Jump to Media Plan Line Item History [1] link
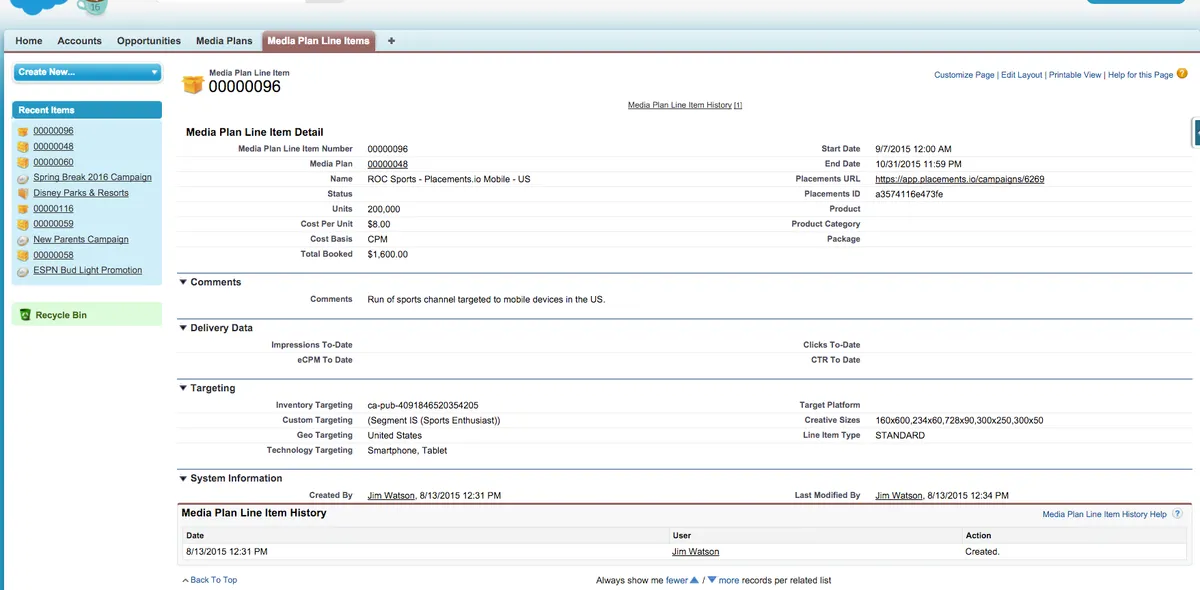The image size is (1200, 590). pos(685,105)
